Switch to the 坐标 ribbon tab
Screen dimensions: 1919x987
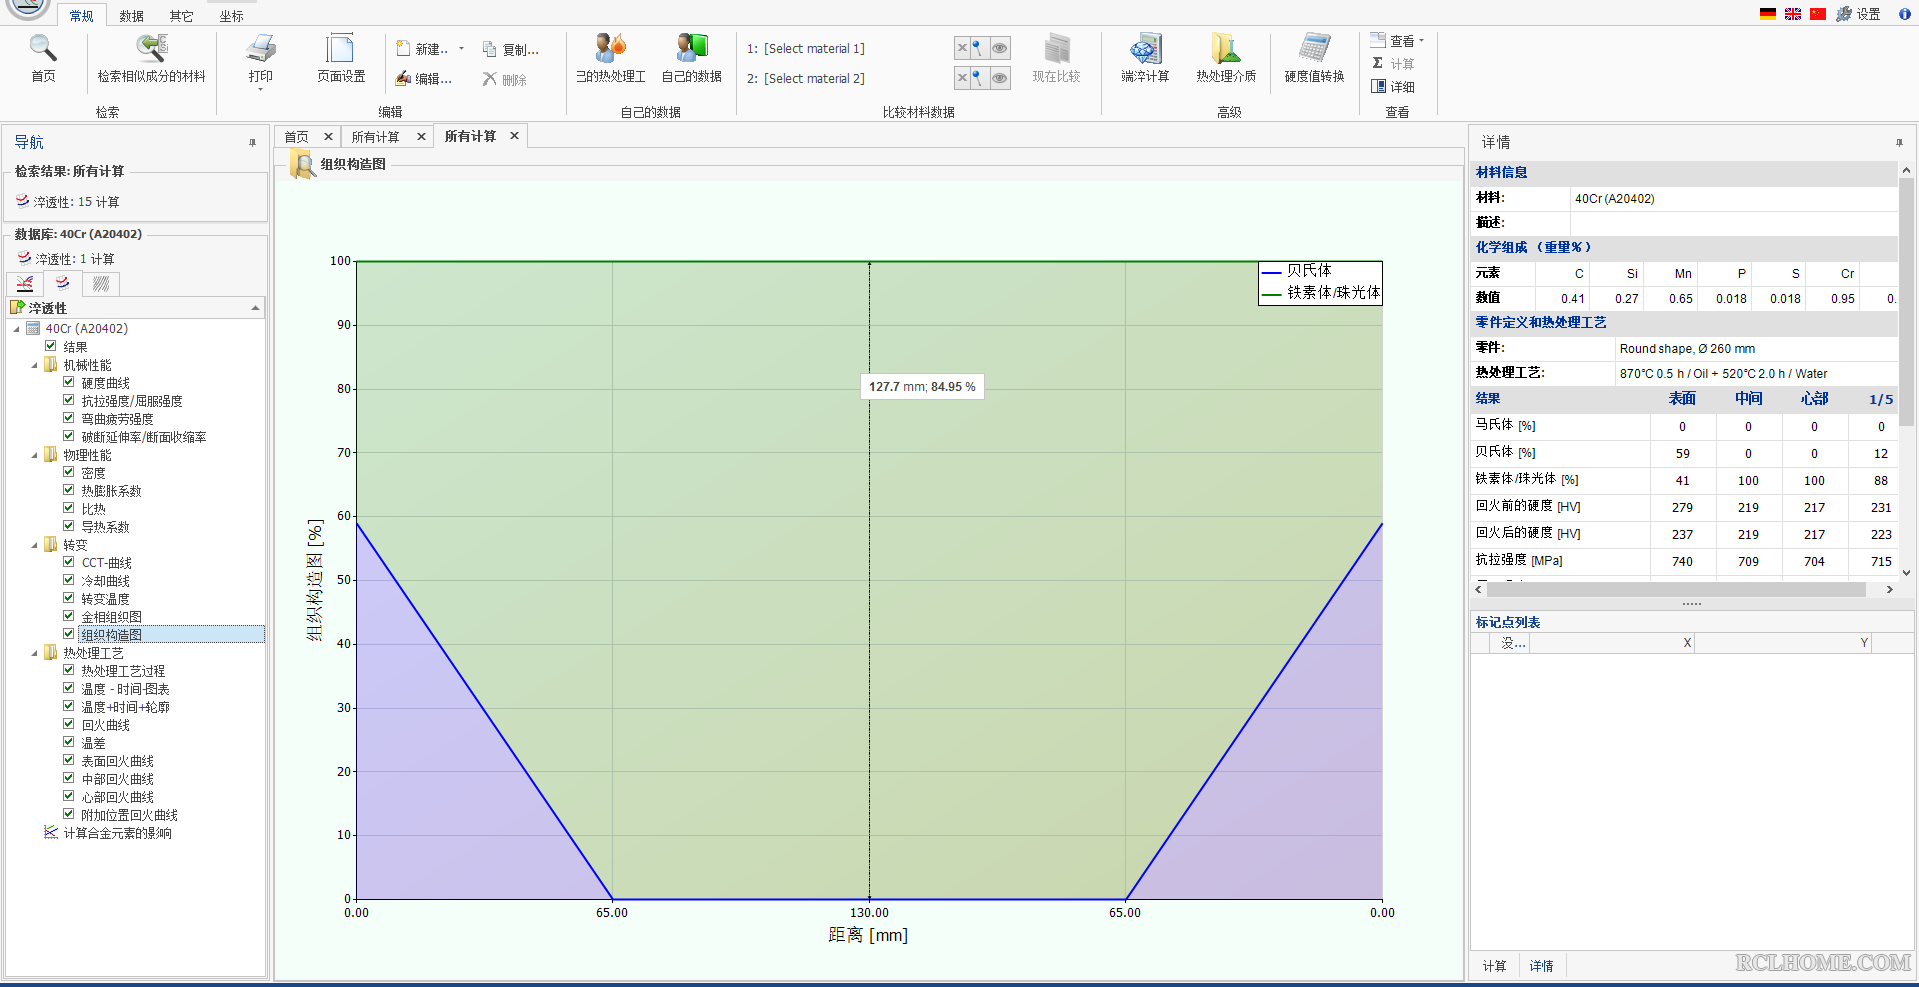click(x=231, y=16)
